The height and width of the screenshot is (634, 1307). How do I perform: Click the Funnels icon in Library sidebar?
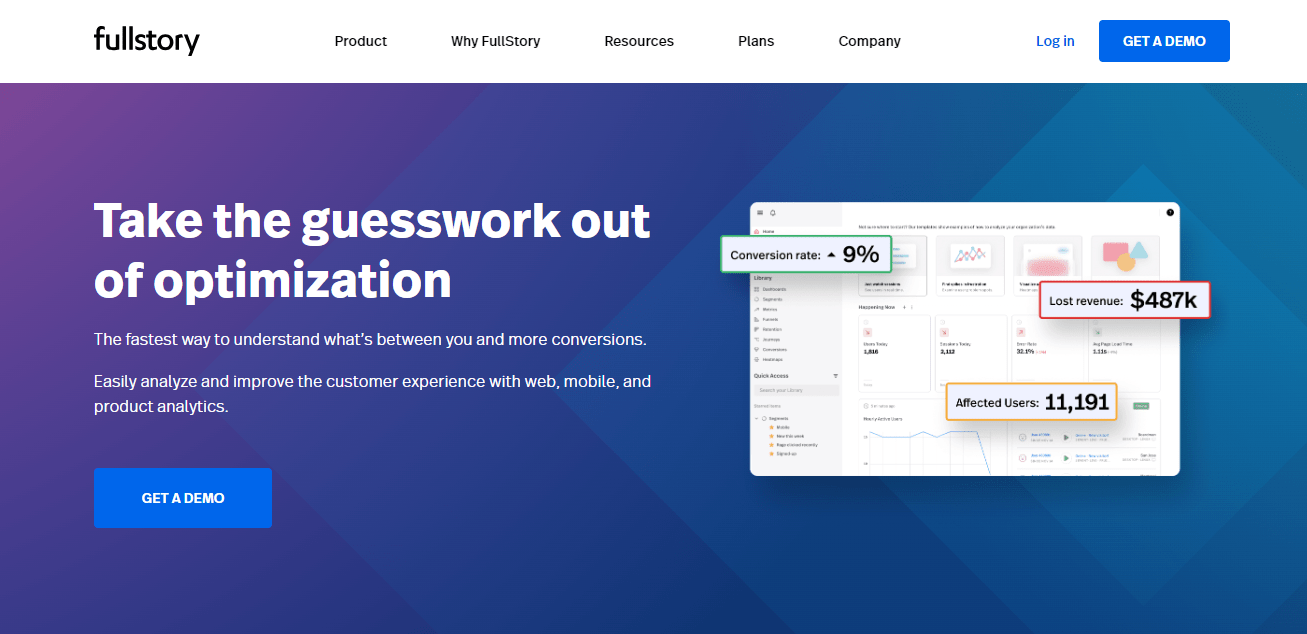757,319
